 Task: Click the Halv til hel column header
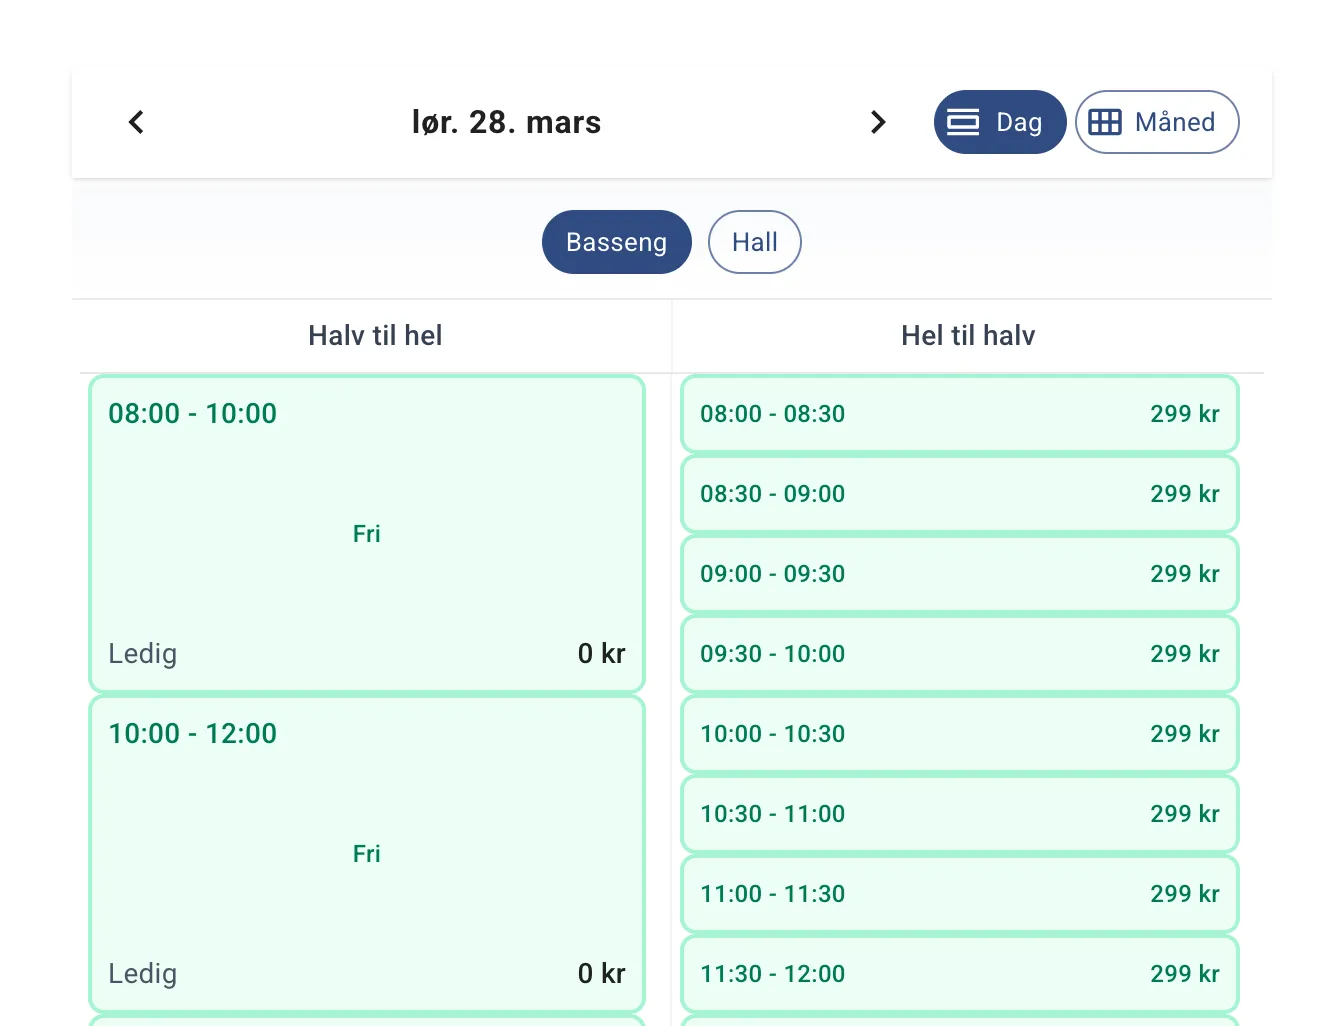(x=375, y=336)
